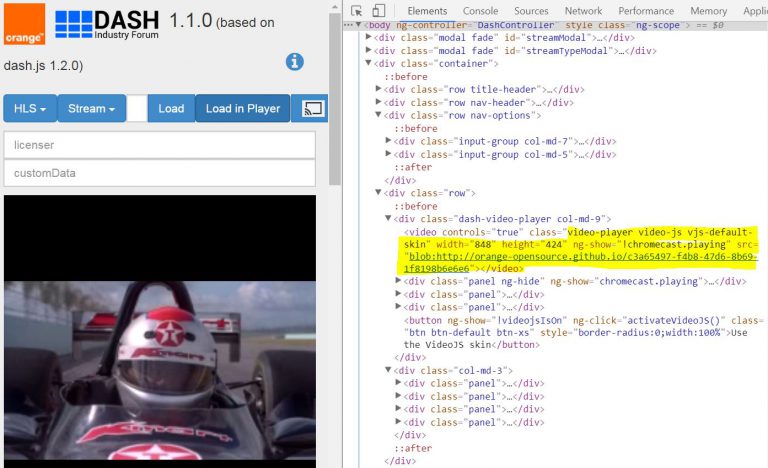The width and height of the screenshot is (768, 468).
Task: Go to the Sources tab
Action: tap(531, 11)
